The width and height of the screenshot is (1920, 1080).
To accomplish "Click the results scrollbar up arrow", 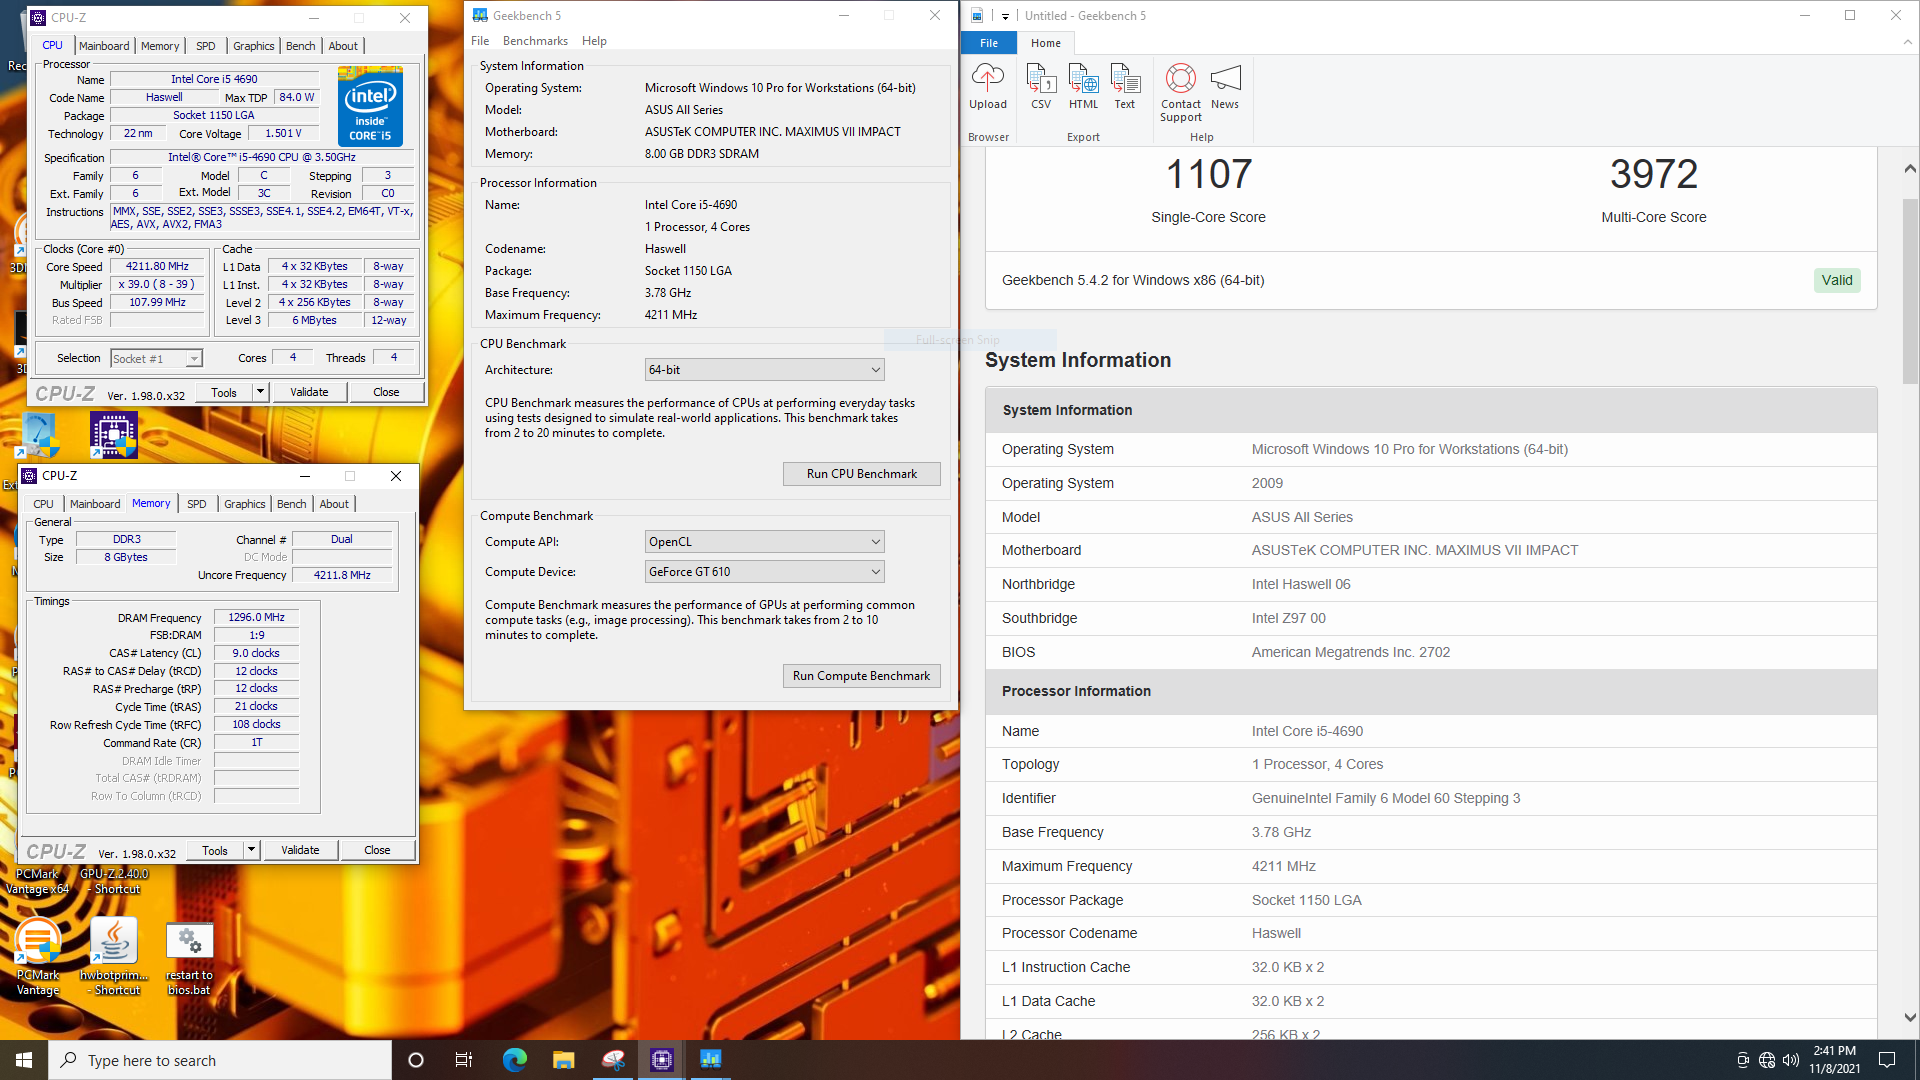I will 1909,169.
